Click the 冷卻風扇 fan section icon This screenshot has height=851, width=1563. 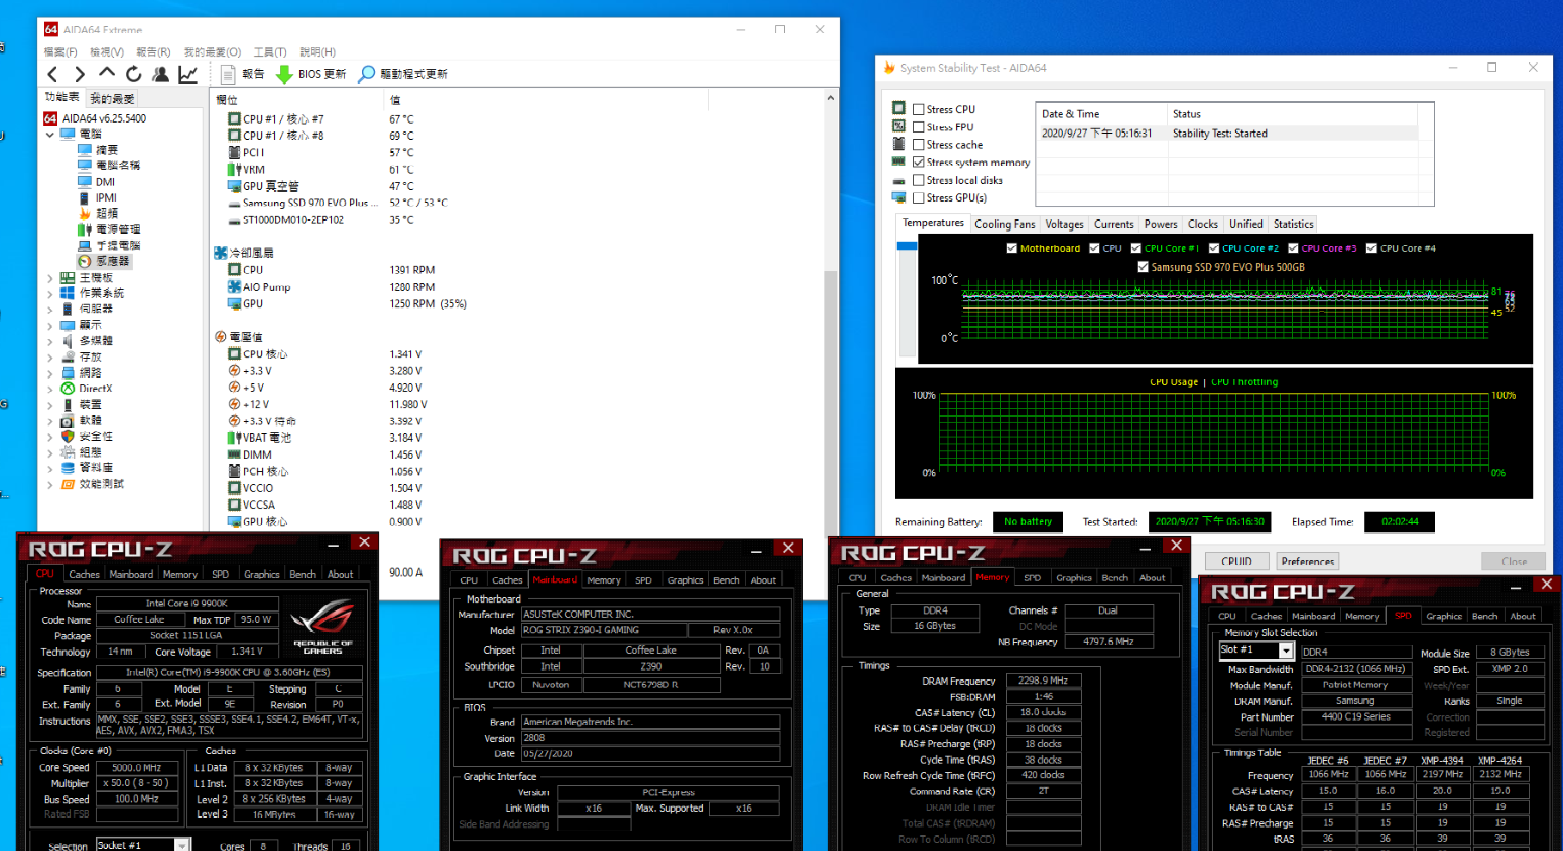point(220,253)
